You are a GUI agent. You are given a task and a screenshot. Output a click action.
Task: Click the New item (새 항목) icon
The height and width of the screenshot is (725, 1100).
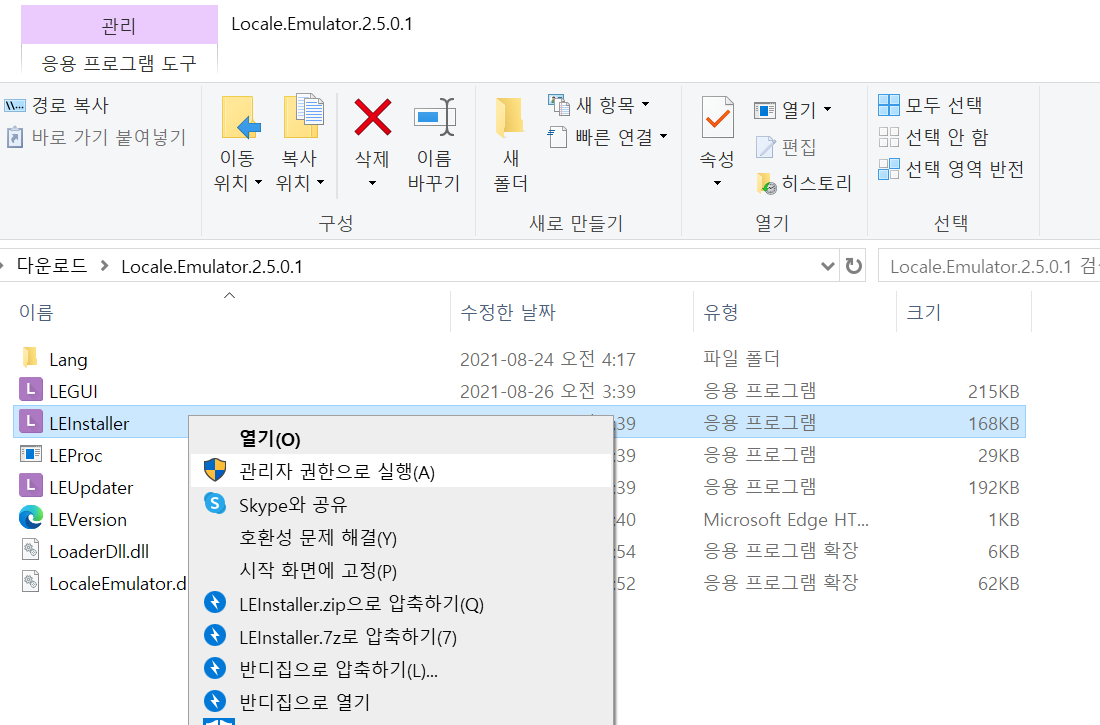pos(558,105)
